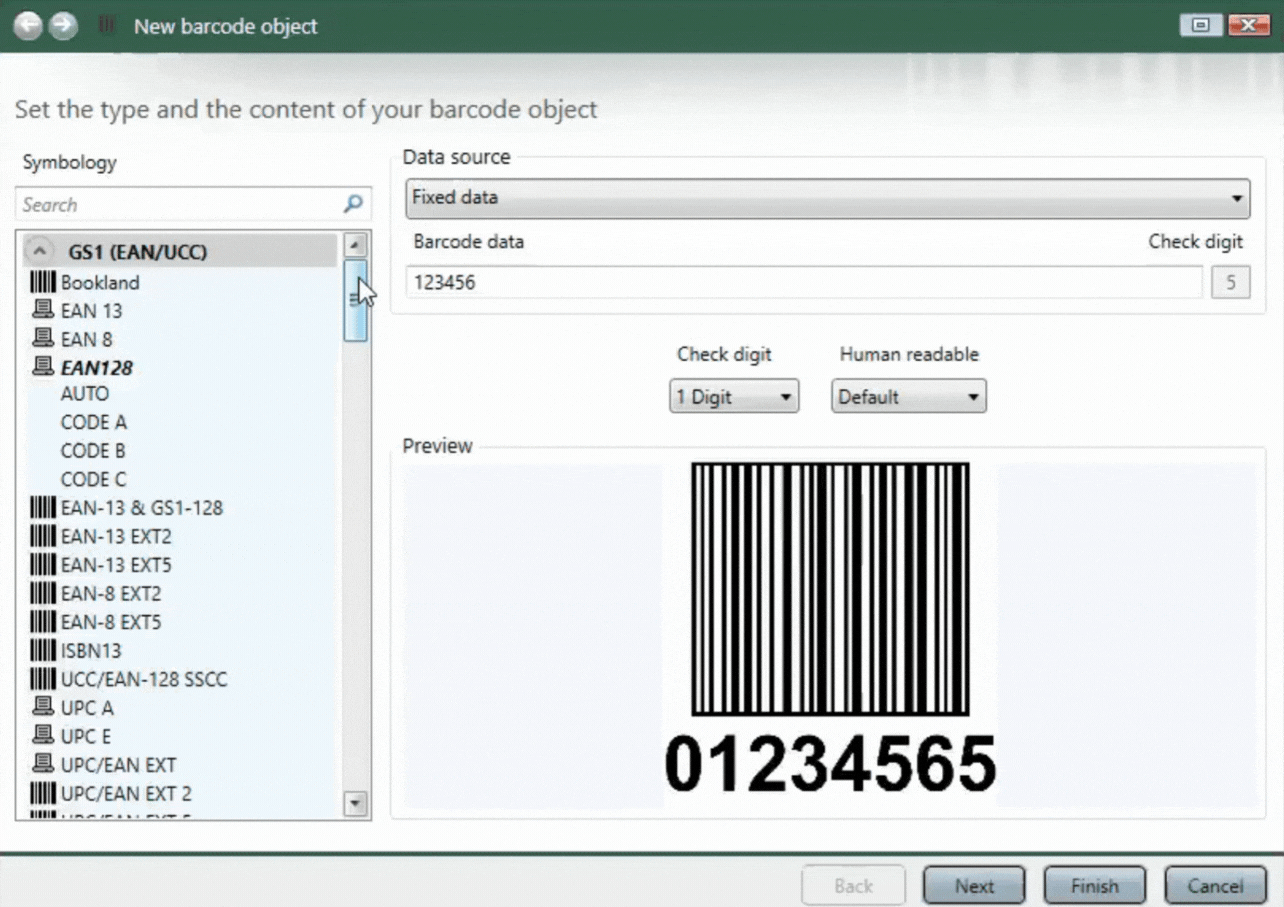Click the search magnifier icon
The width and height of the screenshot is (1284, 907).
point(353,204)
